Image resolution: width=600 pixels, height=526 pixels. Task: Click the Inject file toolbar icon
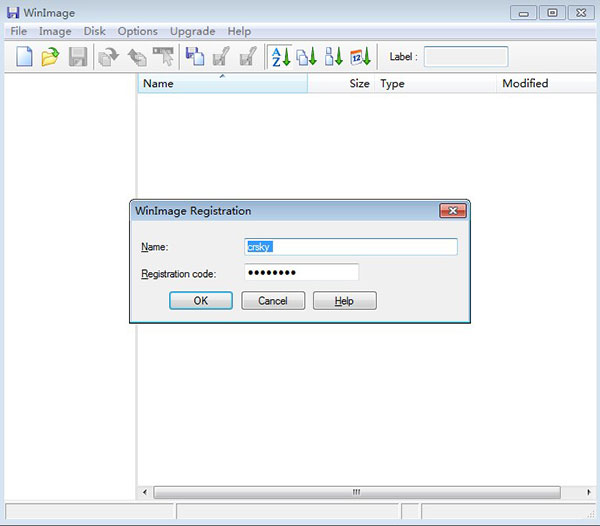click(195, 57)
